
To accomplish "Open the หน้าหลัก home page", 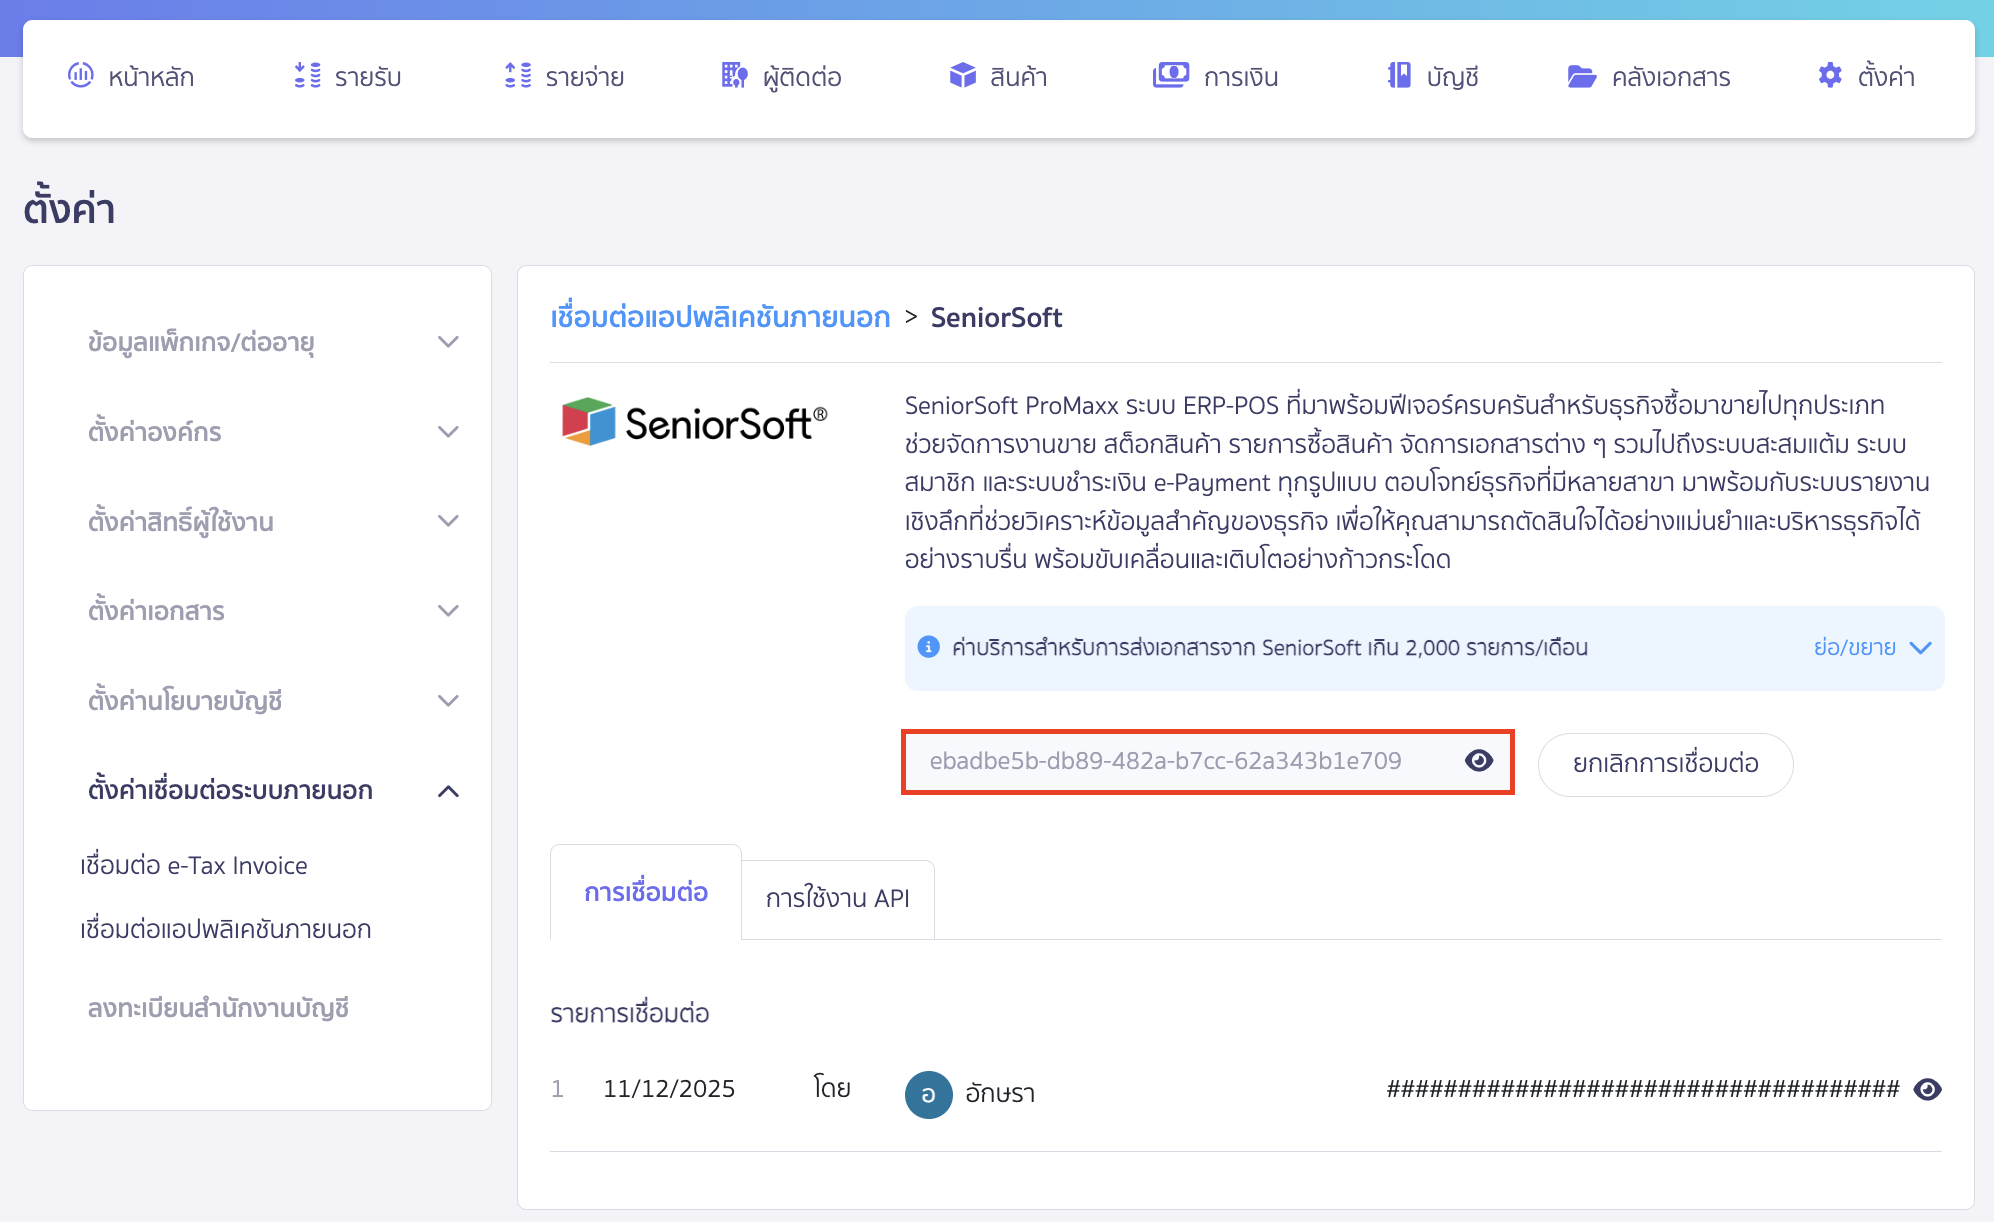I will 82,76.
